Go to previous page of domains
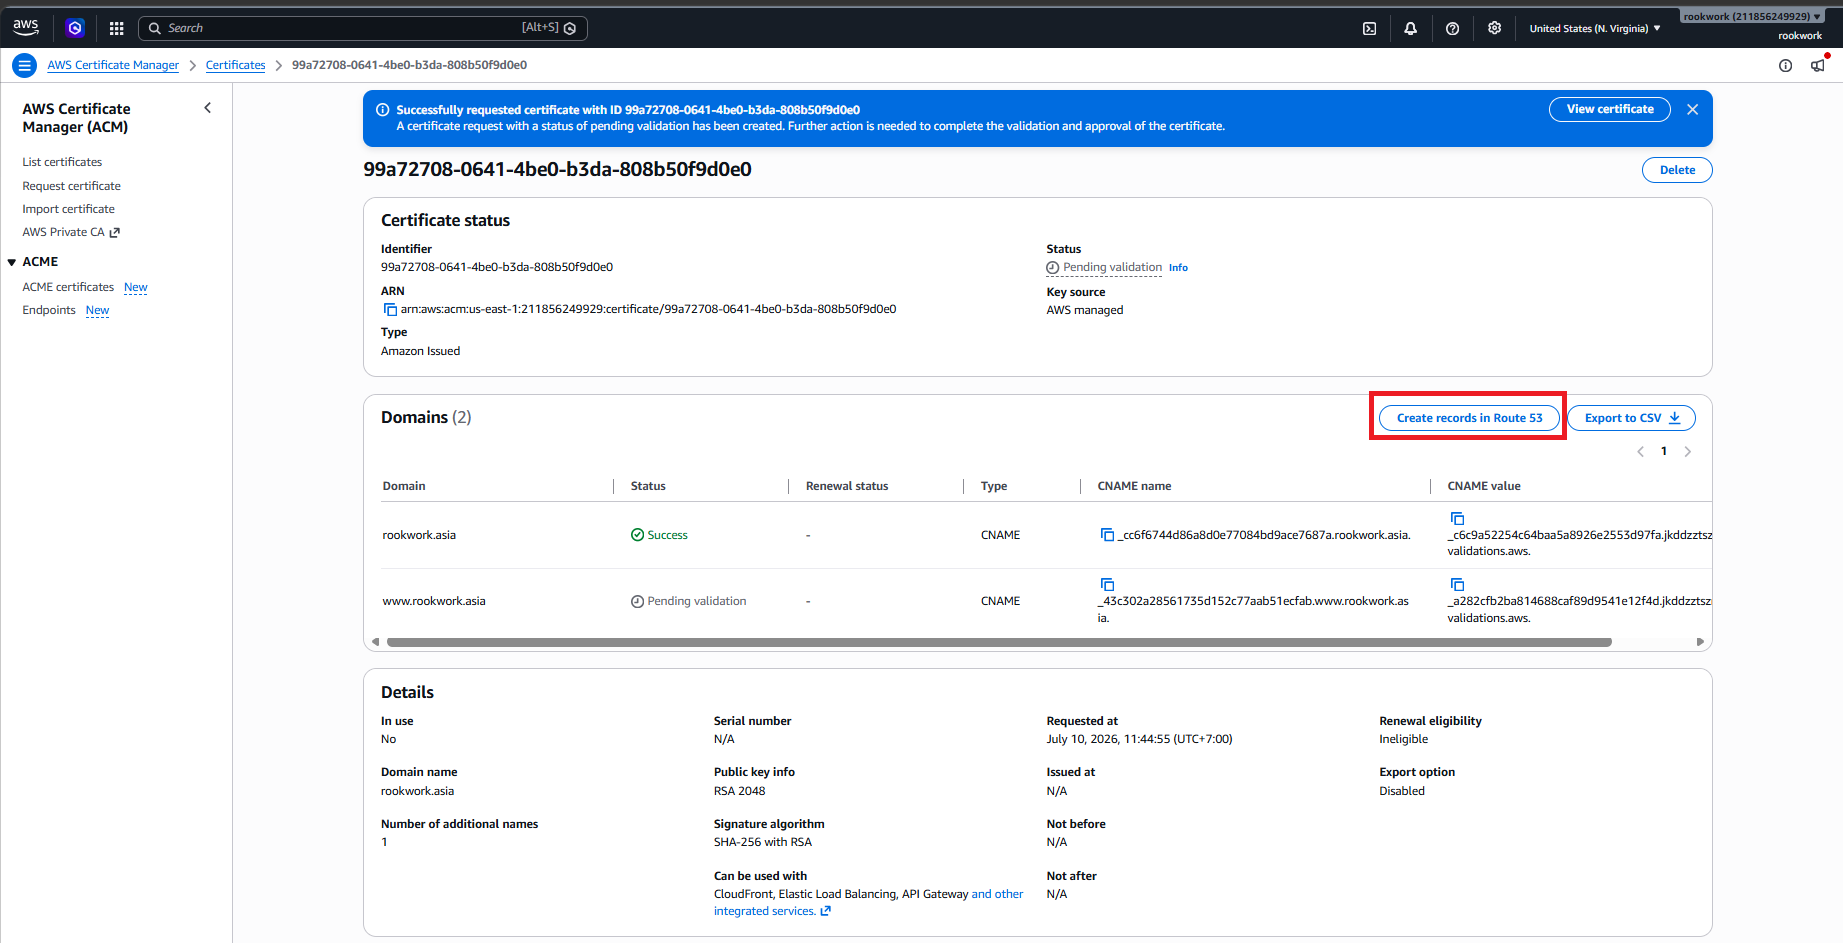The image size is (1843, 943). (1640, 452)
